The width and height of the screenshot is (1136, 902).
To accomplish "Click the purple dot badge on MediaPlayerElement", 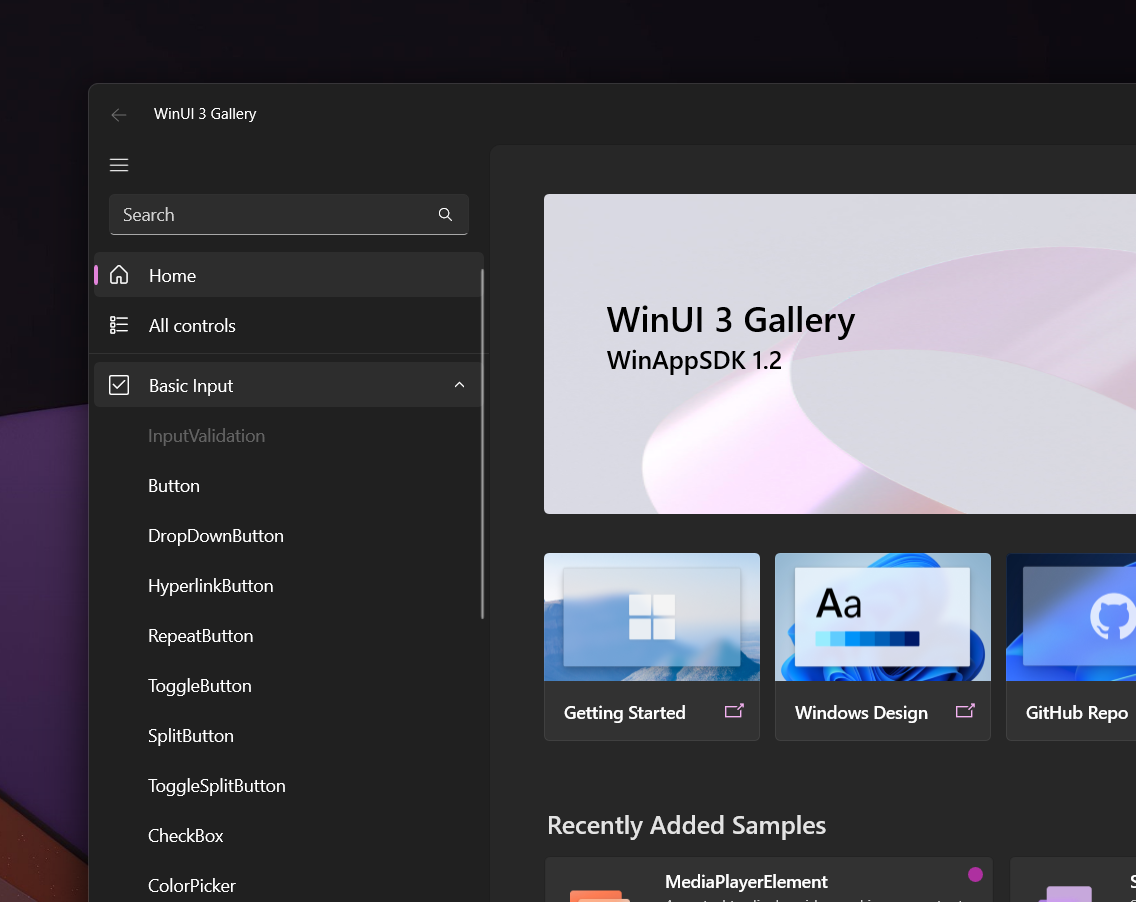I will [x=975, y=874].
